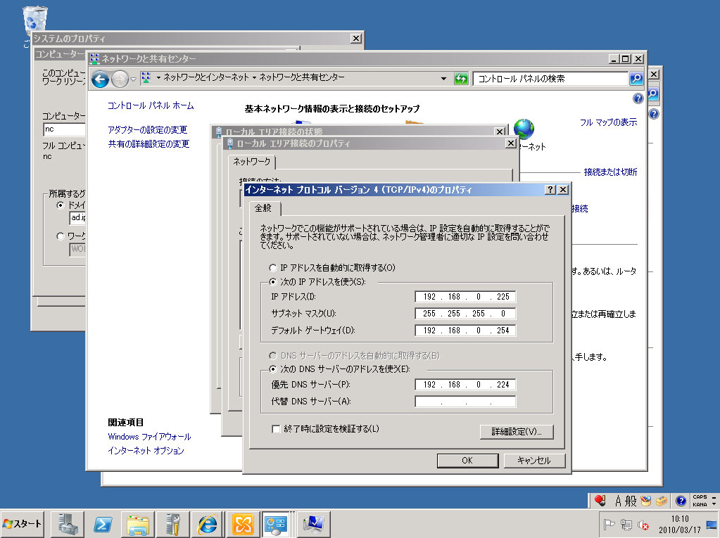The height and width of the screenshot is (538, 720).
Task: Switch to the Control Panel taskbar item
Action: 278,524
